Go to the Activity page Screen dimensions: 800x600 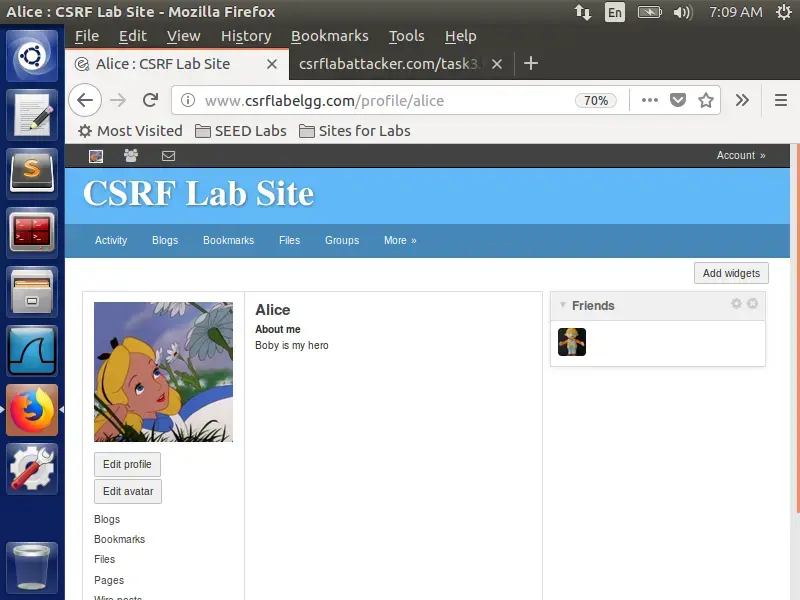point(111,240)
